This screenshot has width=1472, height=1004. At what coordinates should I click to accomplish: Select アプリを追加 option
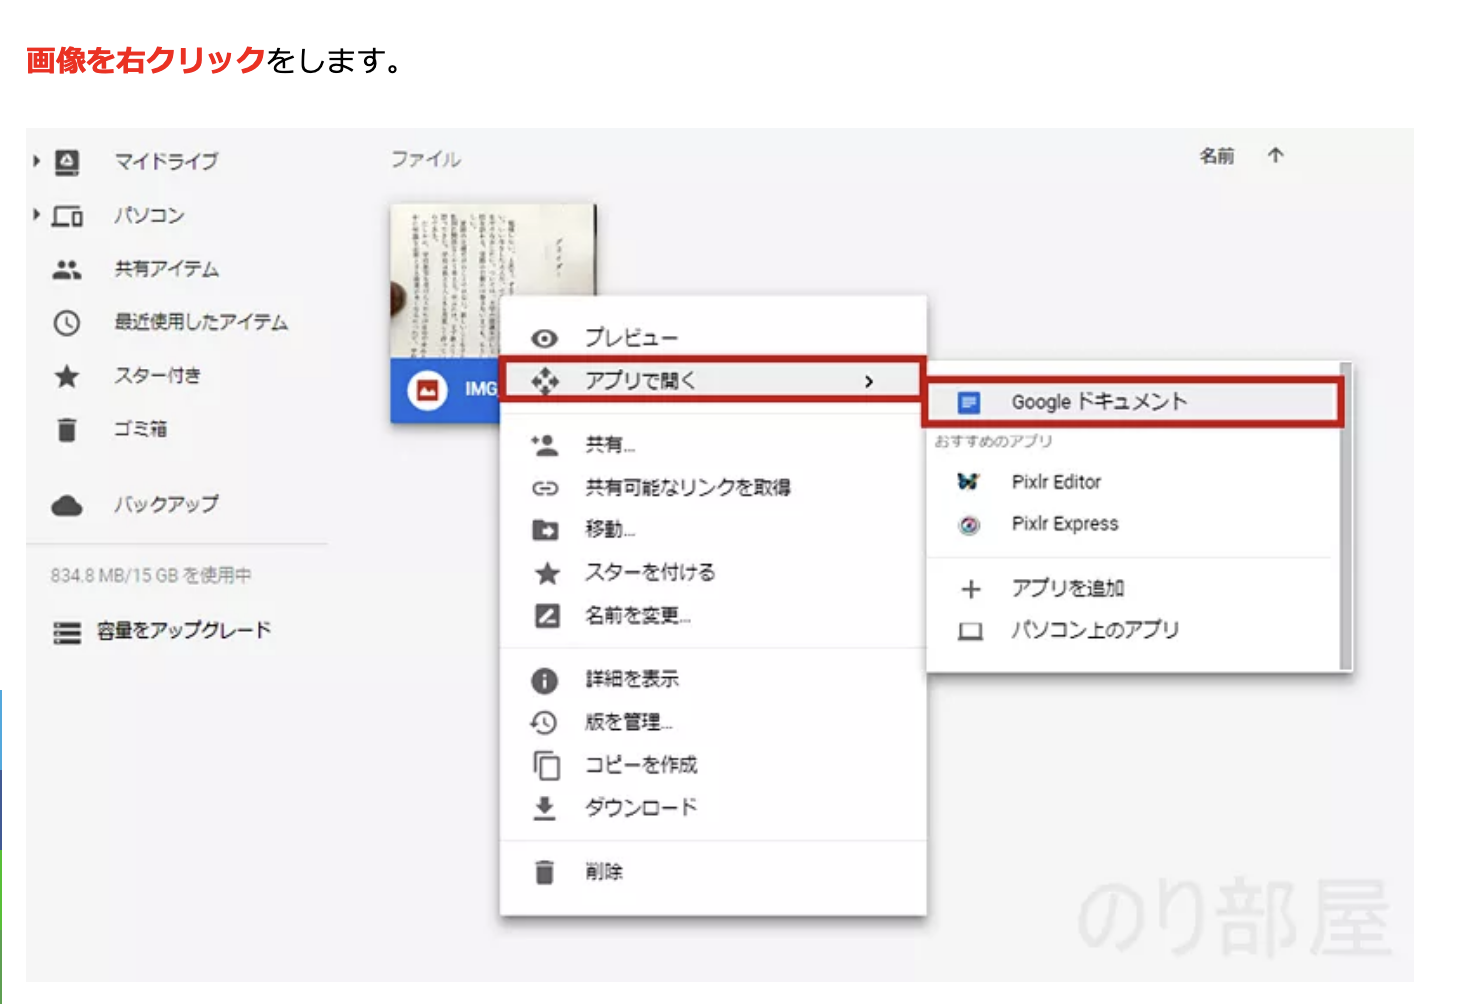click(x=1132, y=588)
